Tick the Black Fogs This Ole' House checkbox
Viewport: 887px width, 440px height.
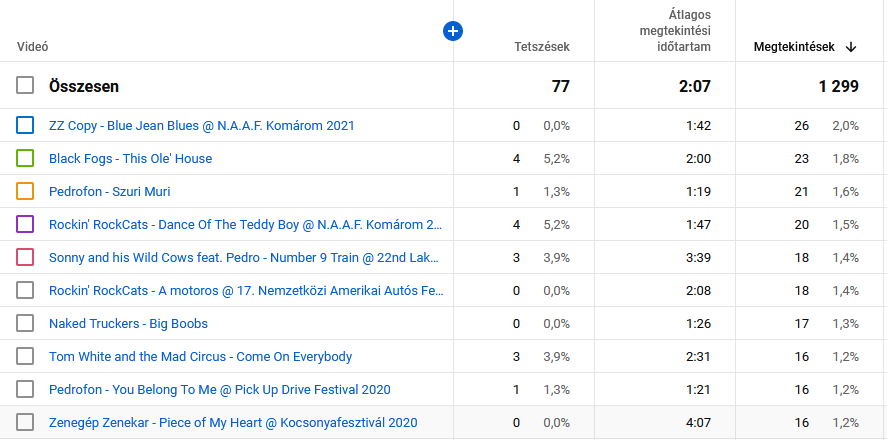pyautogui.click(x=25, y=159)
